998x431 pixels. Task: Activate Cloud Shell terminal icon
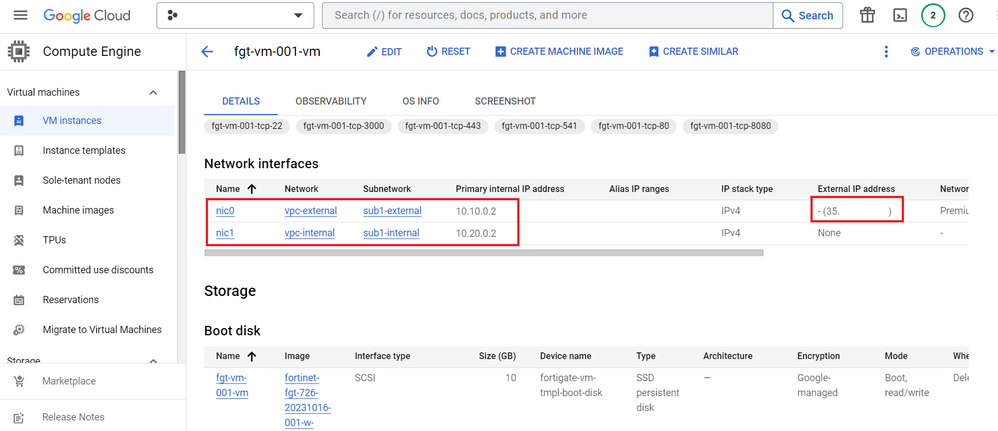(x=900, y=16)
